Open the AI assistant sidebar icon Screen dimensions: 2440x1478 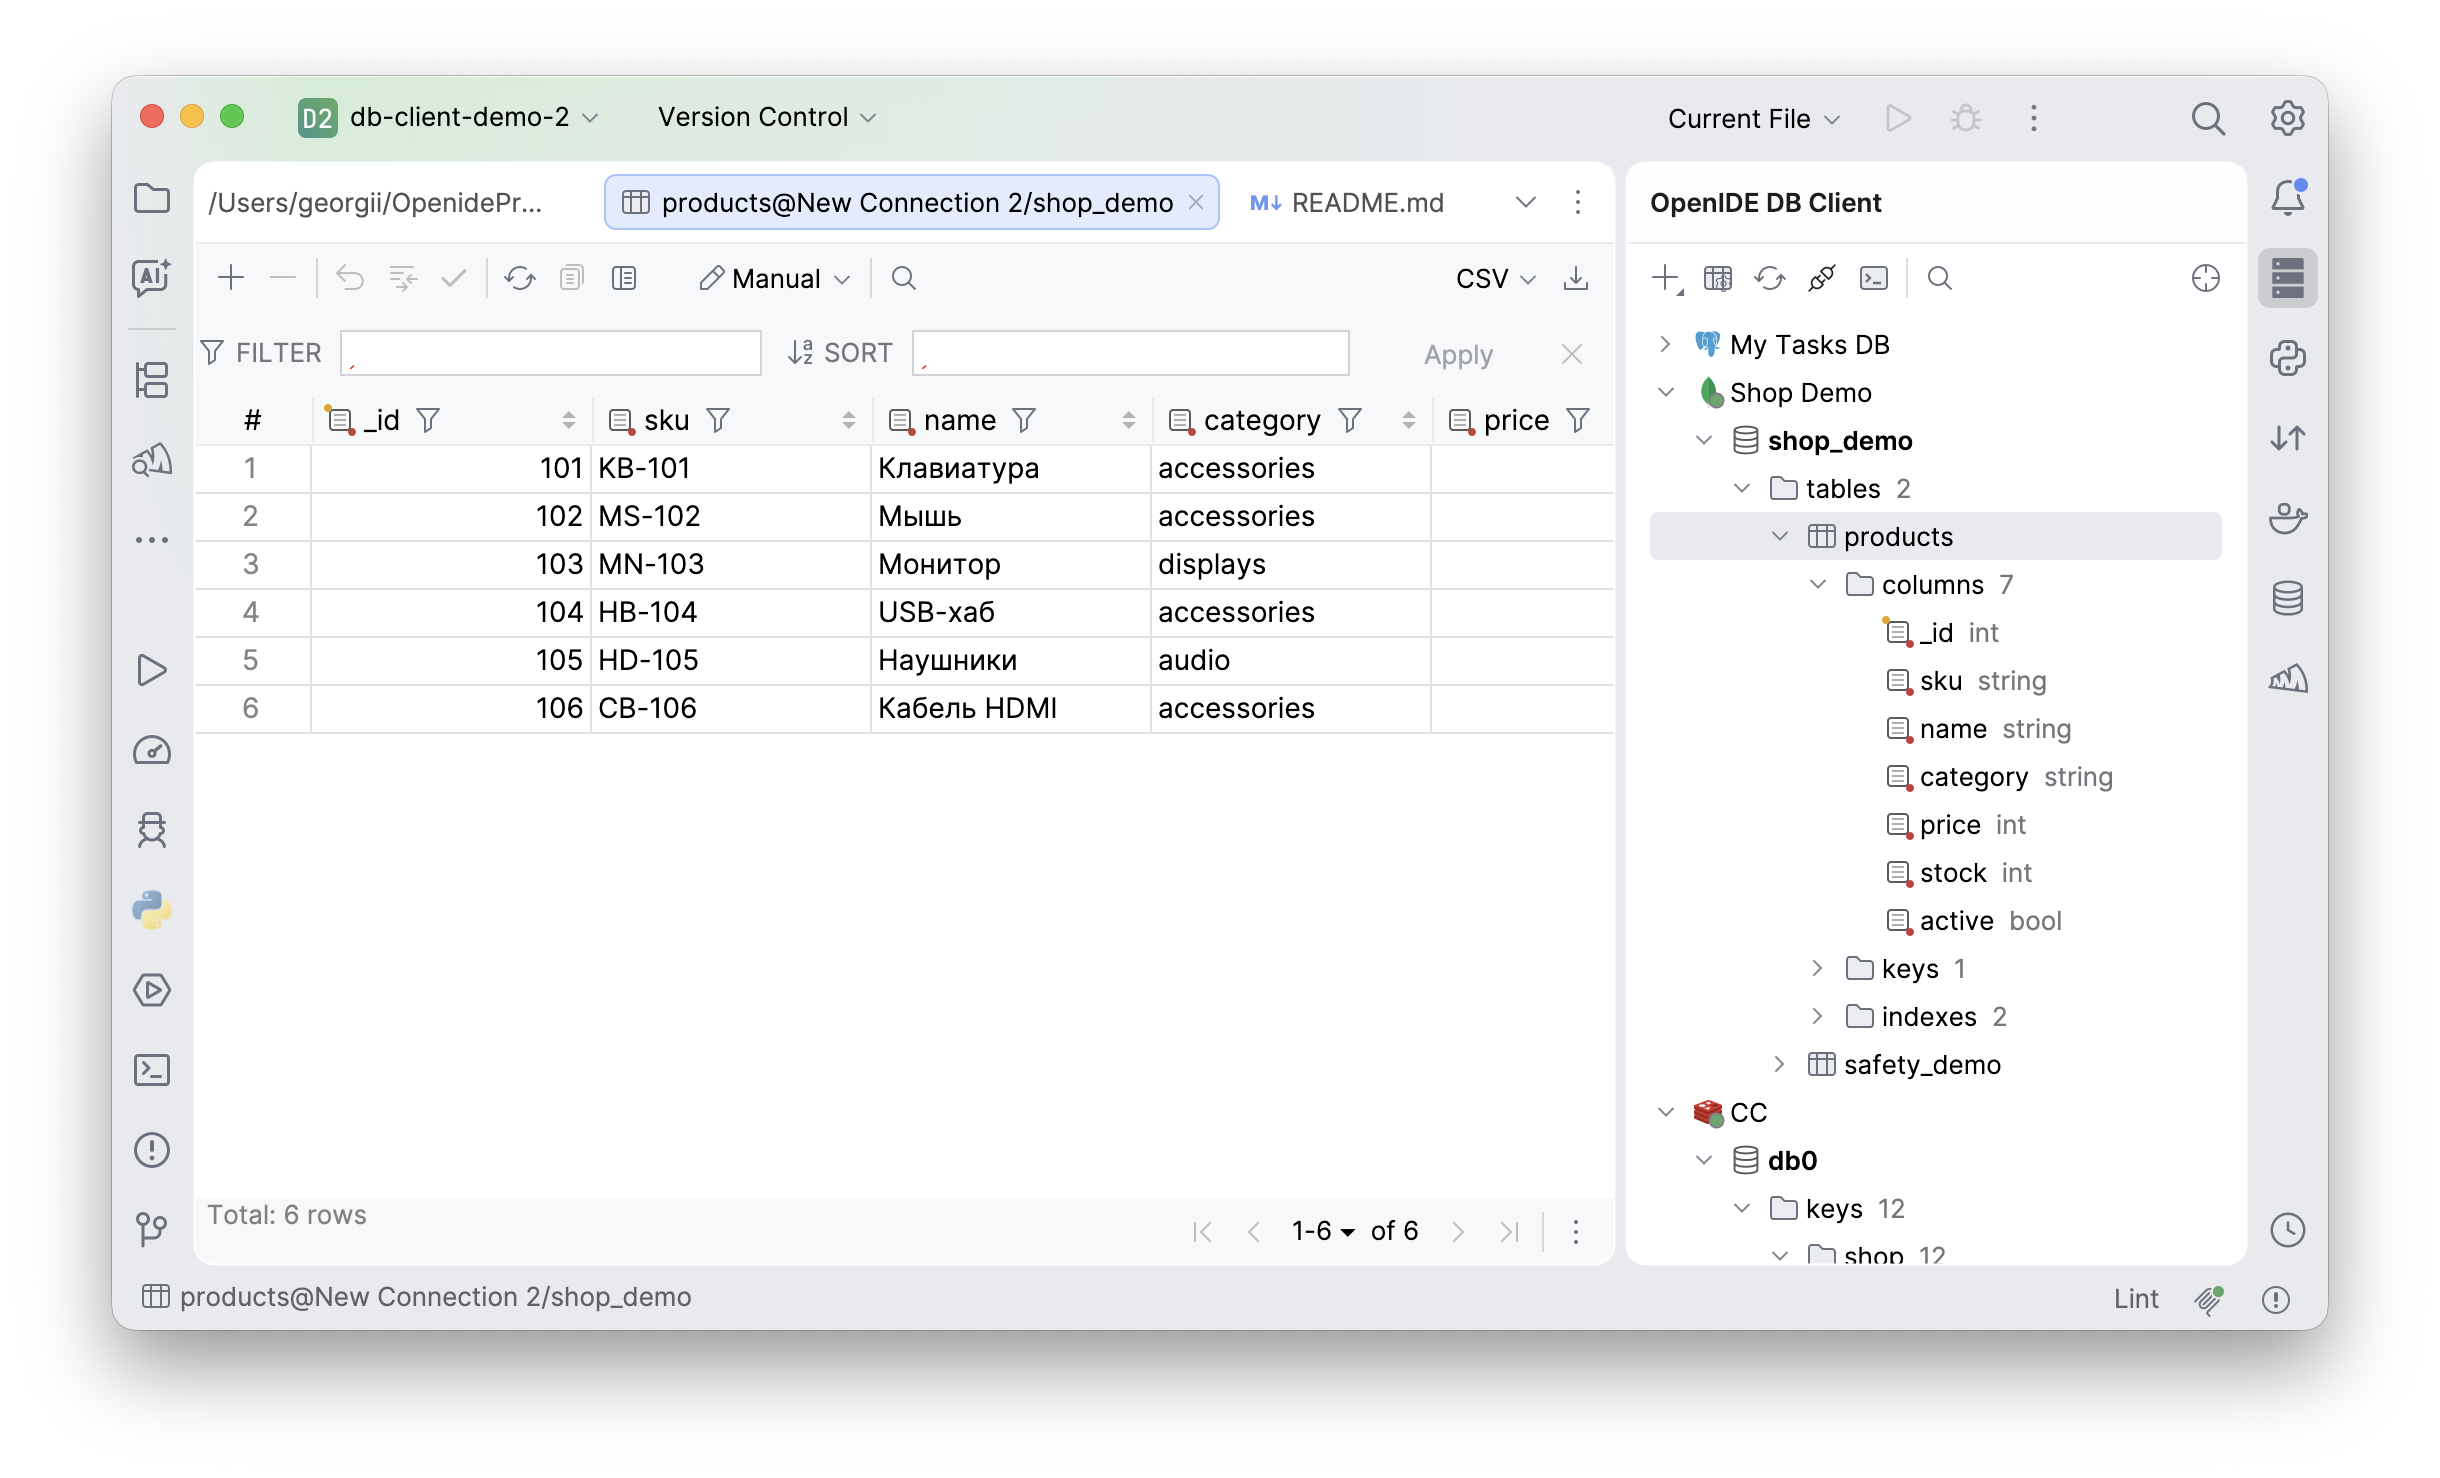coord(152,277)
